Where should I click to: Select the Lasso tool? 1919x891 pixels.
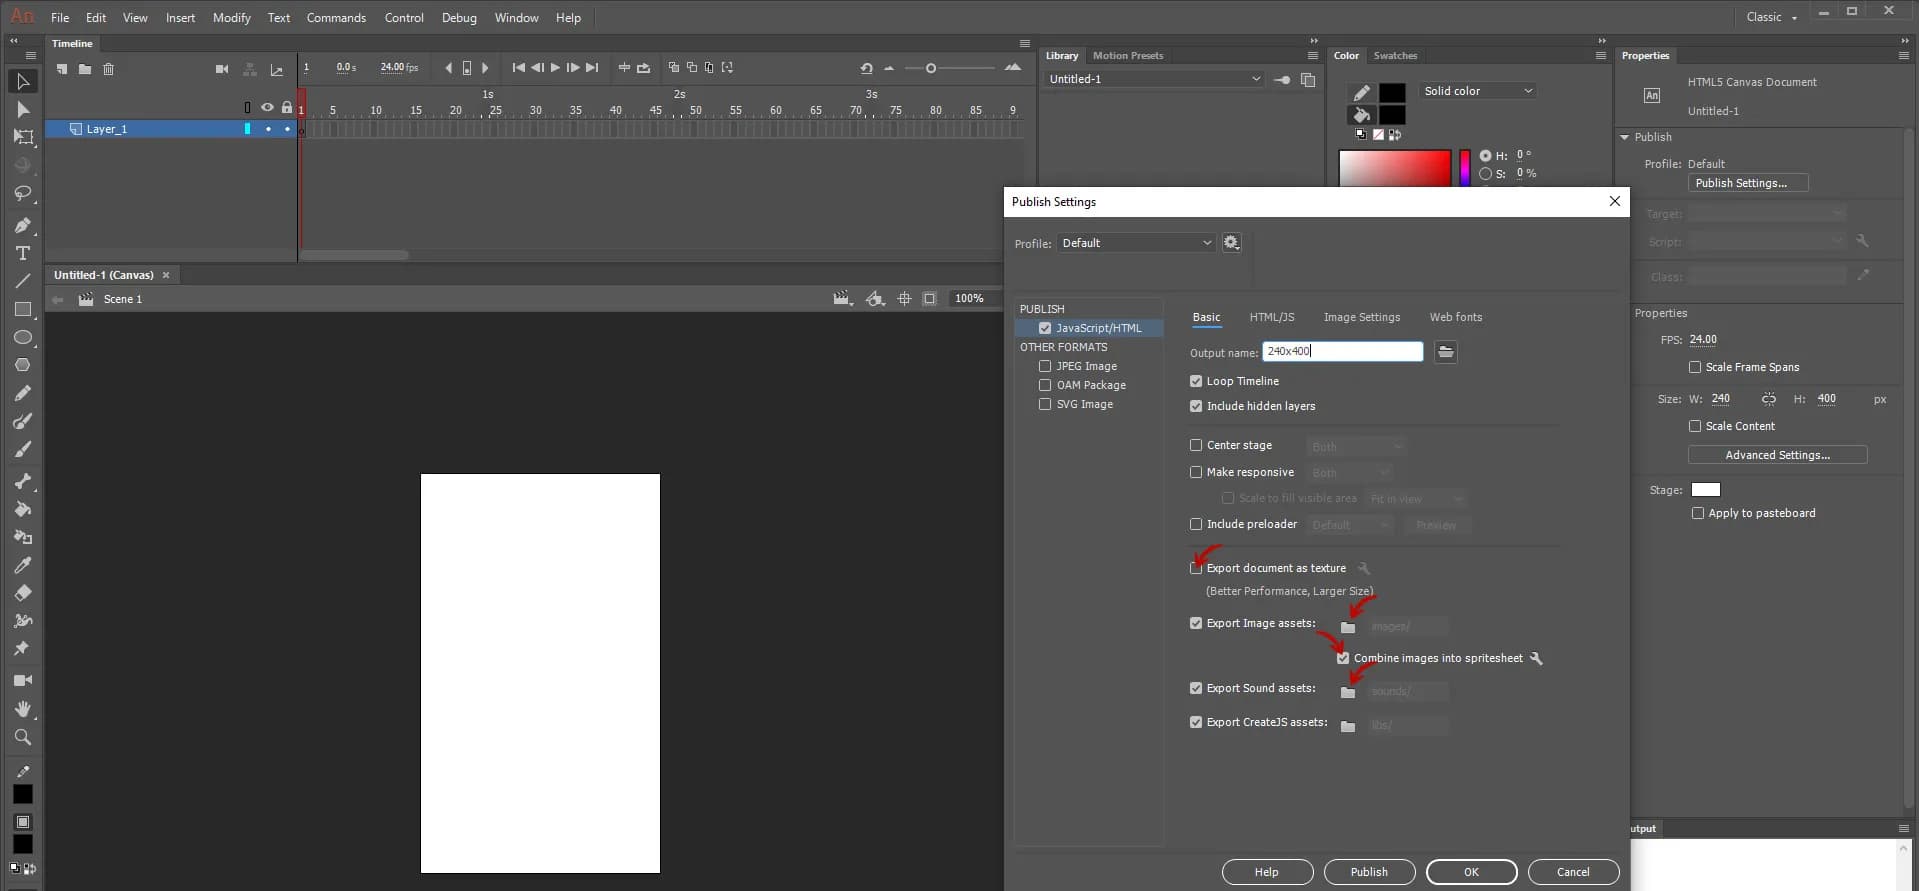(23, 193)
